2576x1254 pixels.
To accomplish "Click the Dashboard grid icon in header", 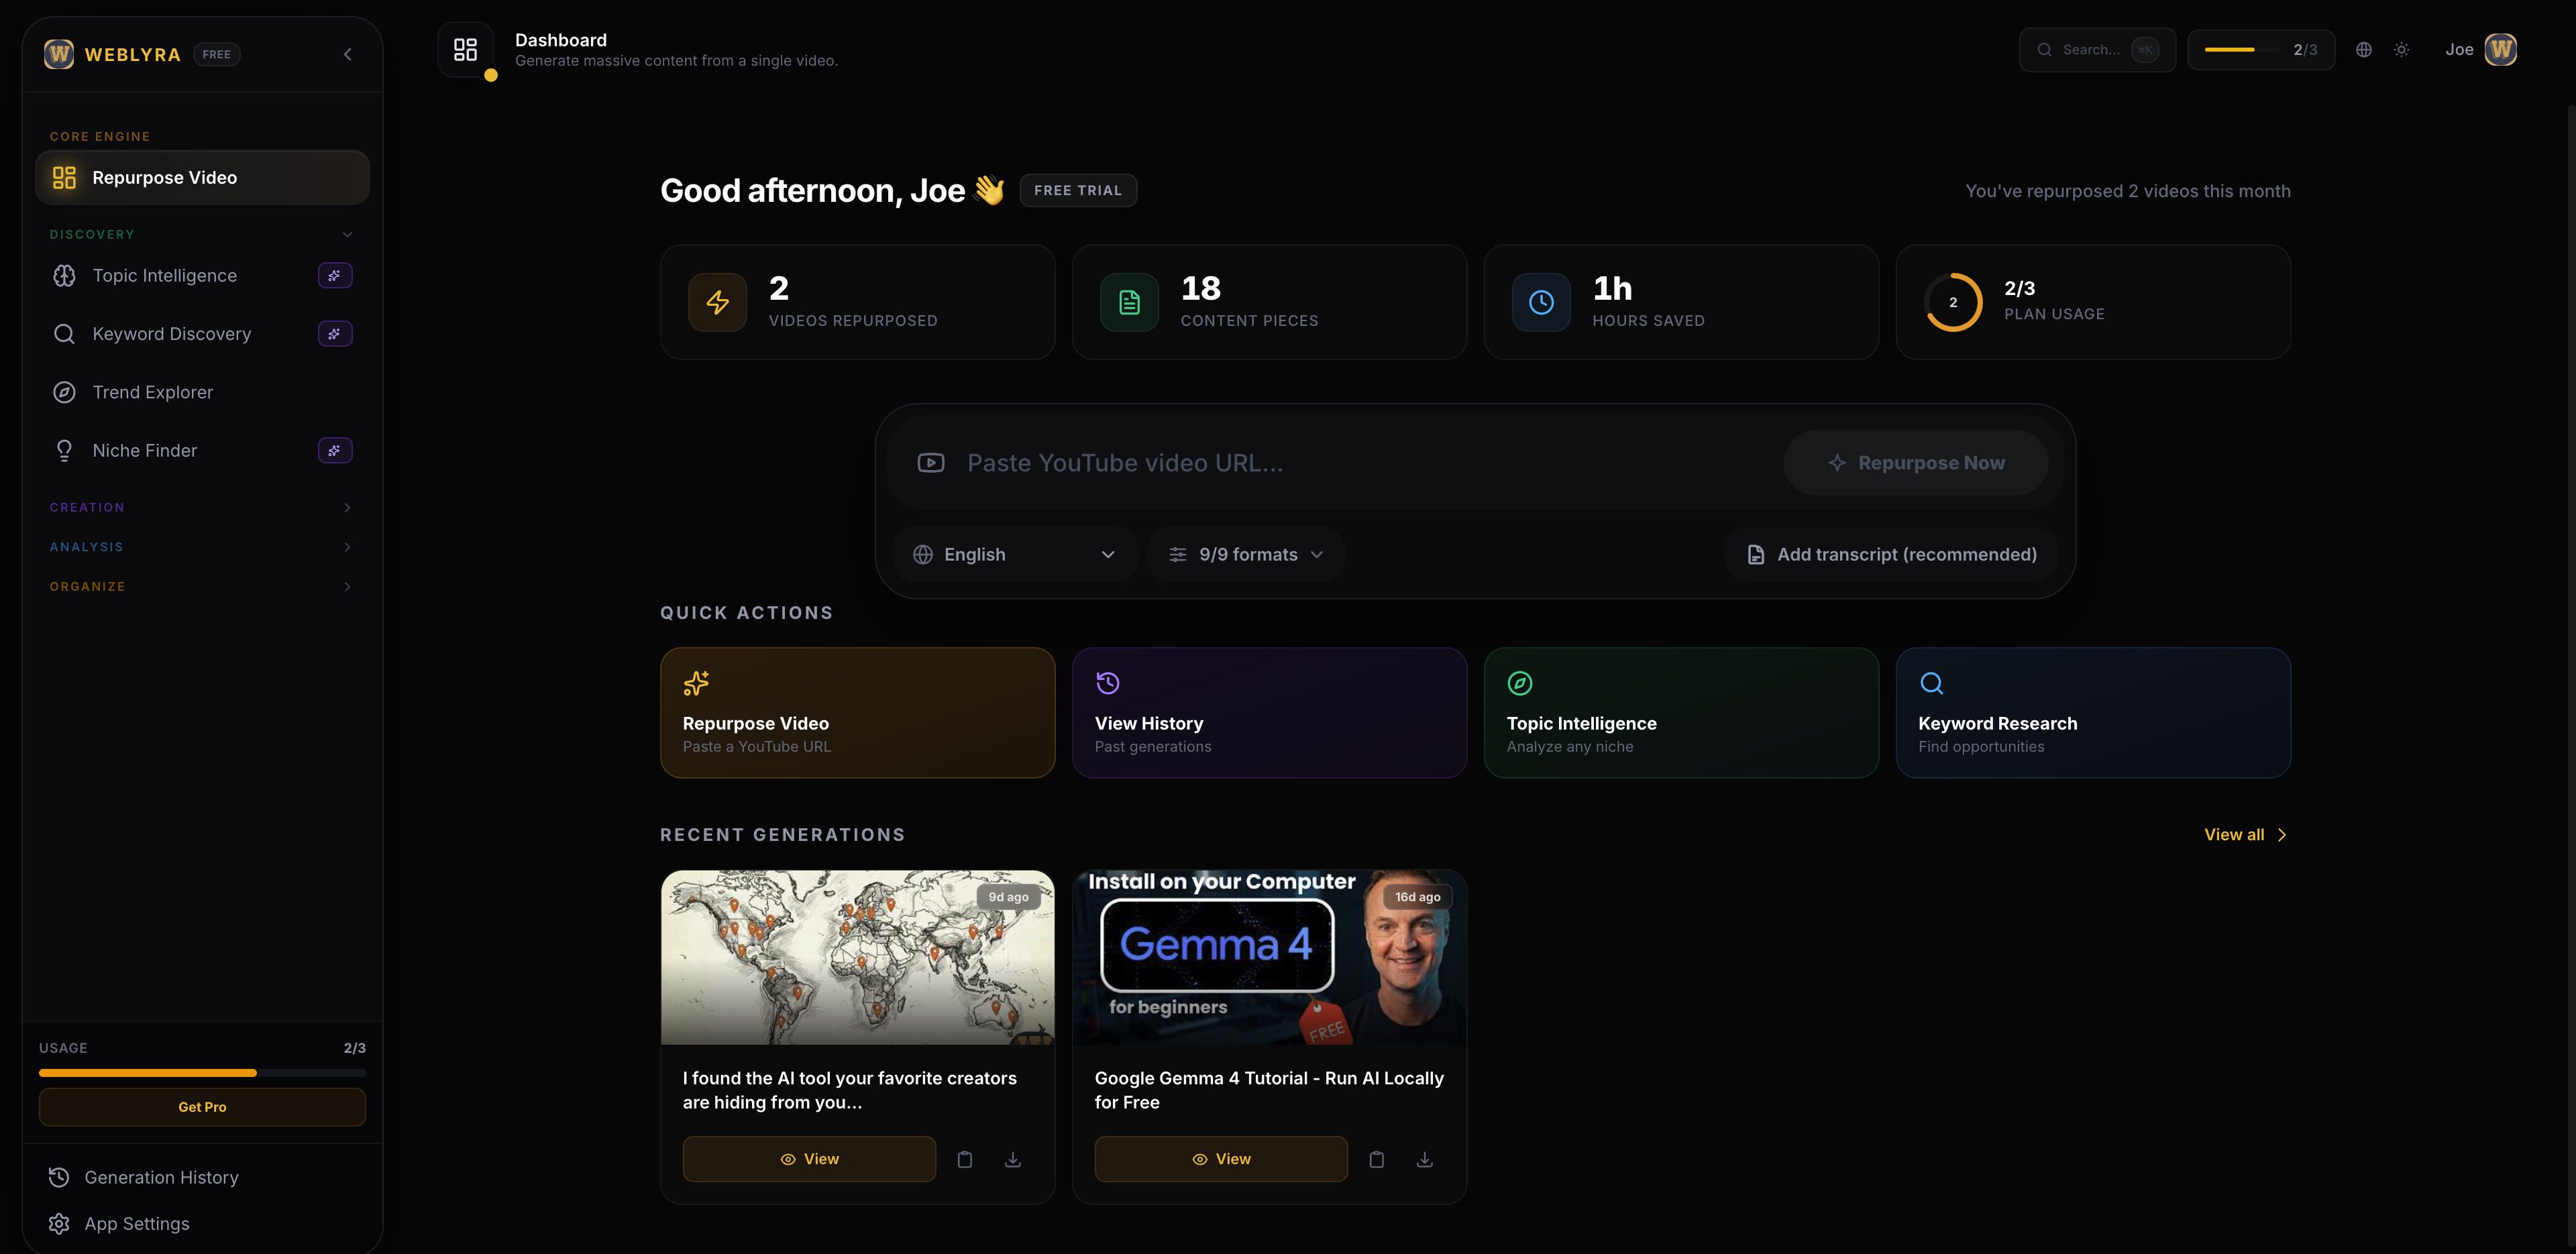I will pos(465,49).
